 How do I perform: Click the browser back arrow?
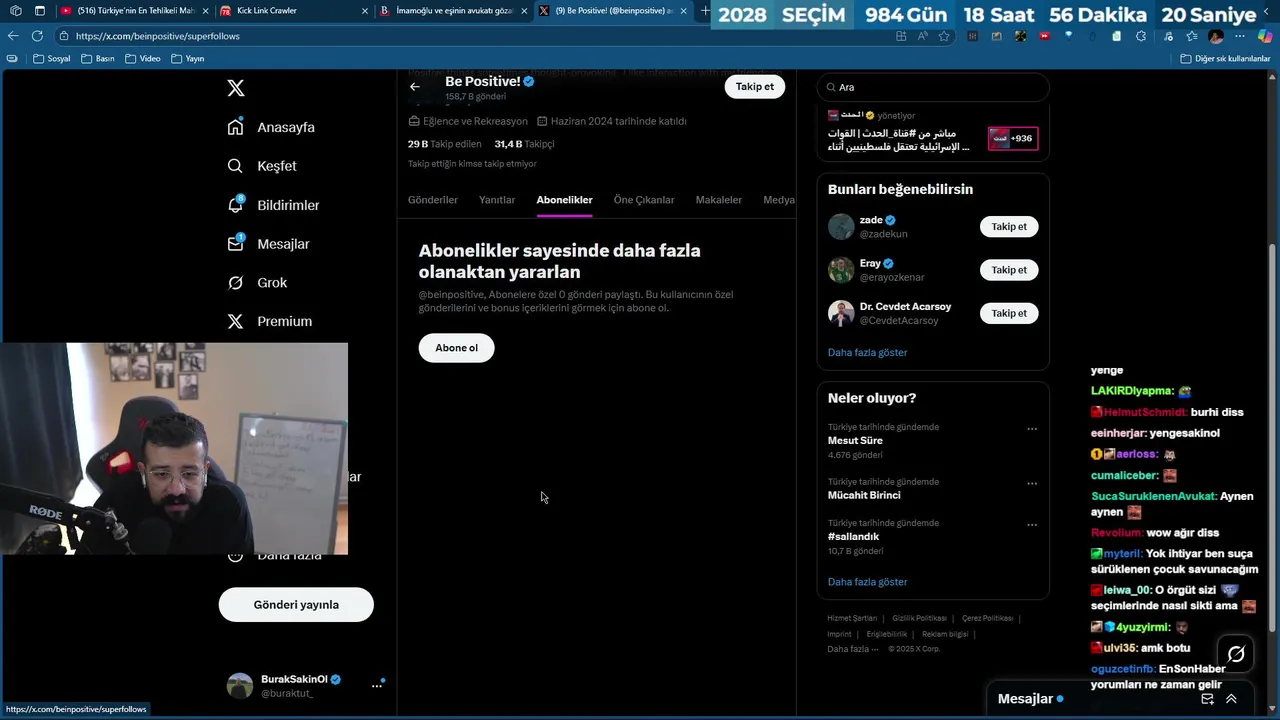click(x=13, y=36)
